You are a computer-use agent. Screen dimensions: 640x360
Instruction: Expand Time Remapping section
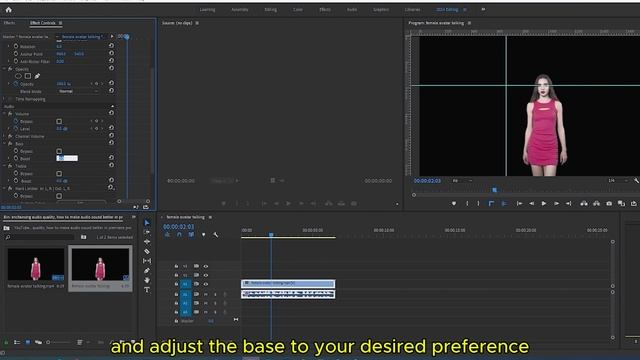click(x=4, y=99)
